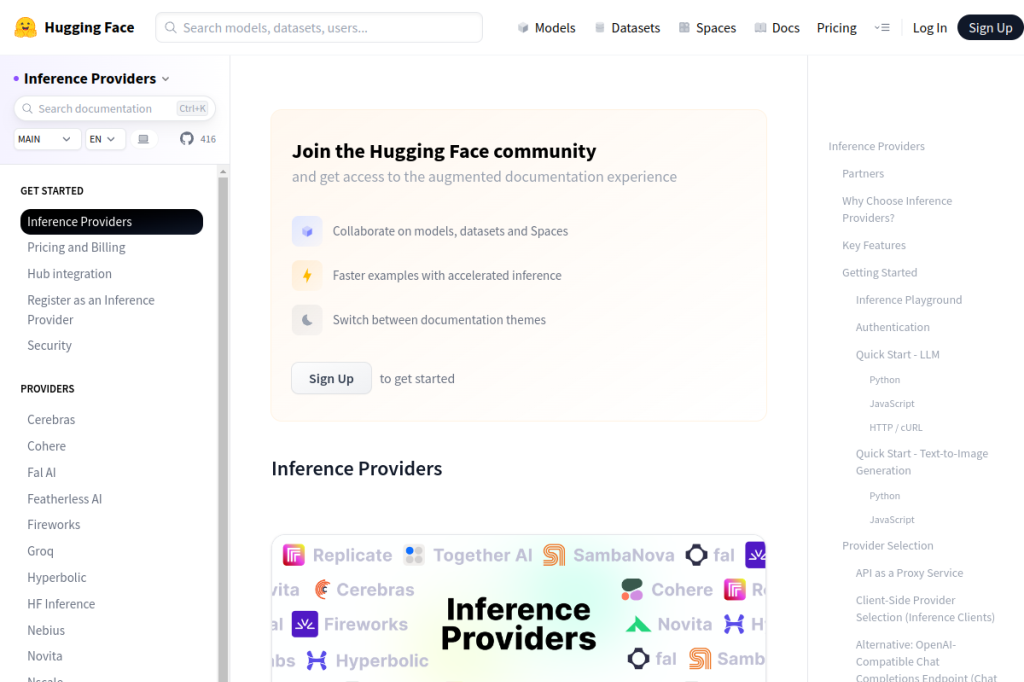Open the MAIN version dropdown
Screen dimensions: 1024x682
pyautogui.click(x=47, y=139)
